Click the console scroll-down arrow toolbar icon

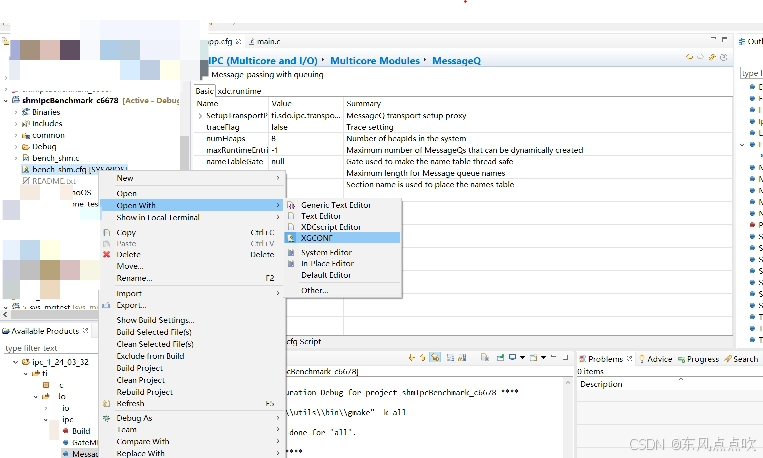(412, 358)
